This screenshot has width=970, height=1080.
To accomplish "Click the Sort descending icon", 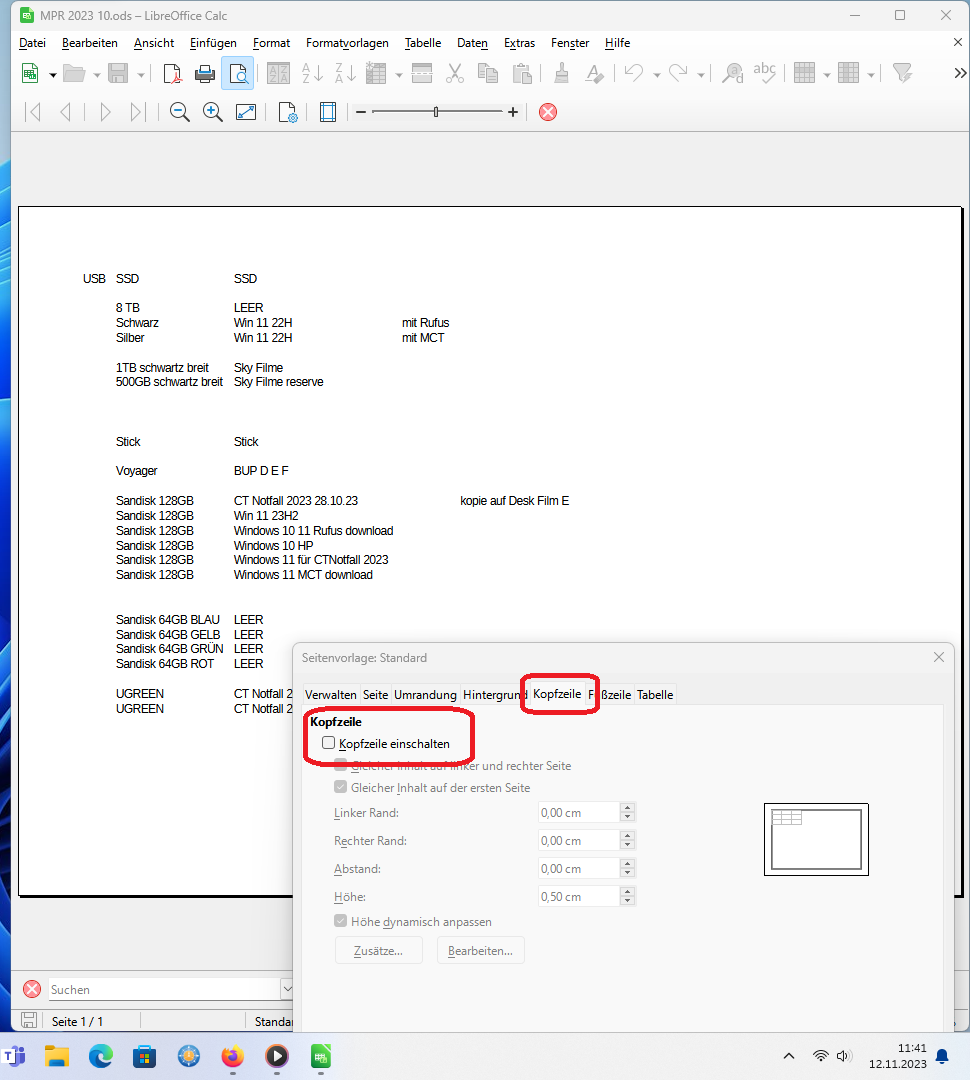I will coord(345,73).
